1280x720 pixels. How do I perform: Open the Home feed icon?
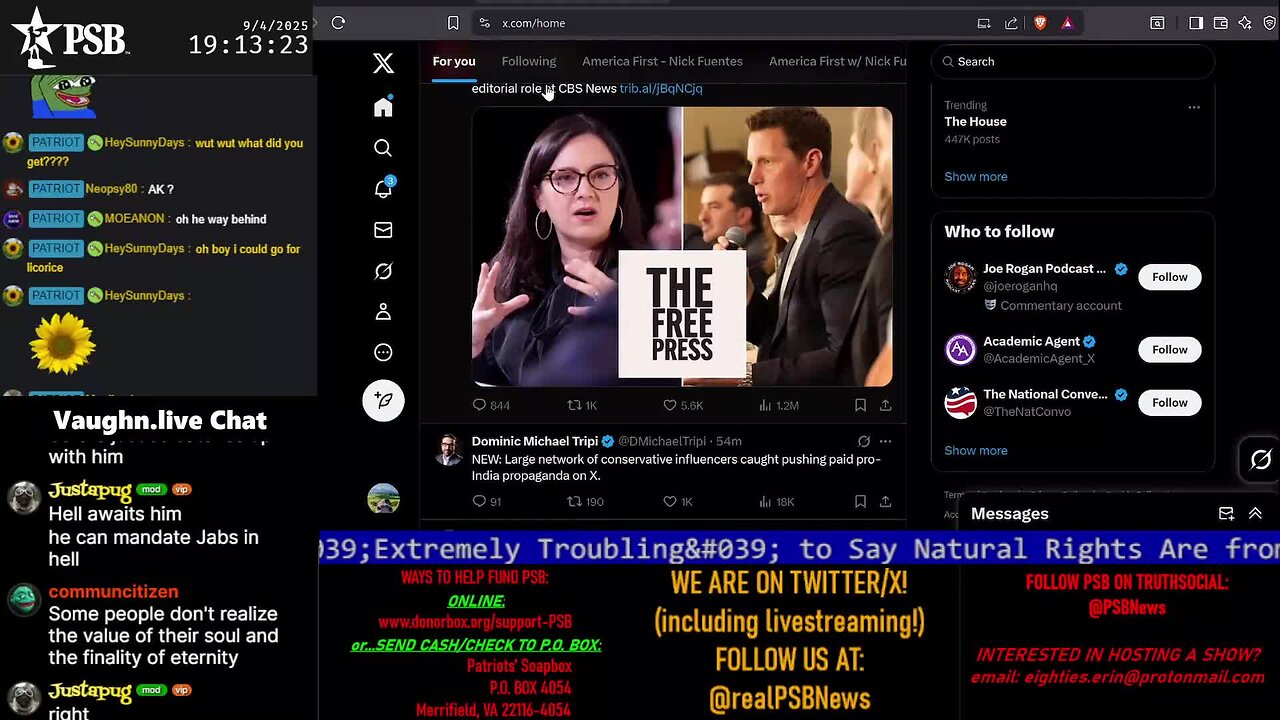(x=383, y=107)
